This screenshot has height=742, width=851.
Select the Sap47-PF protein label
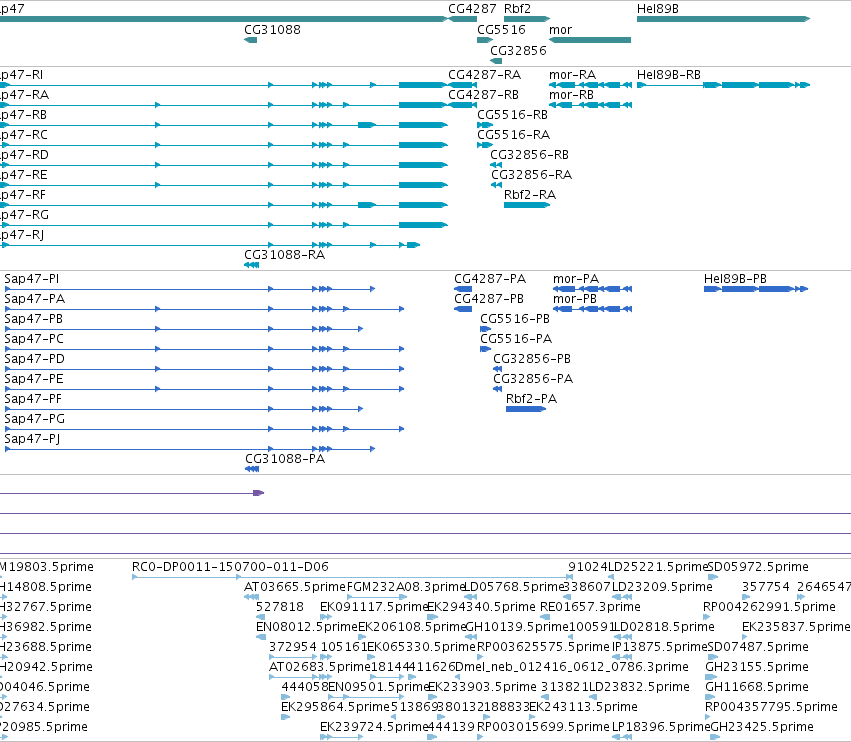tap(33, 398)
